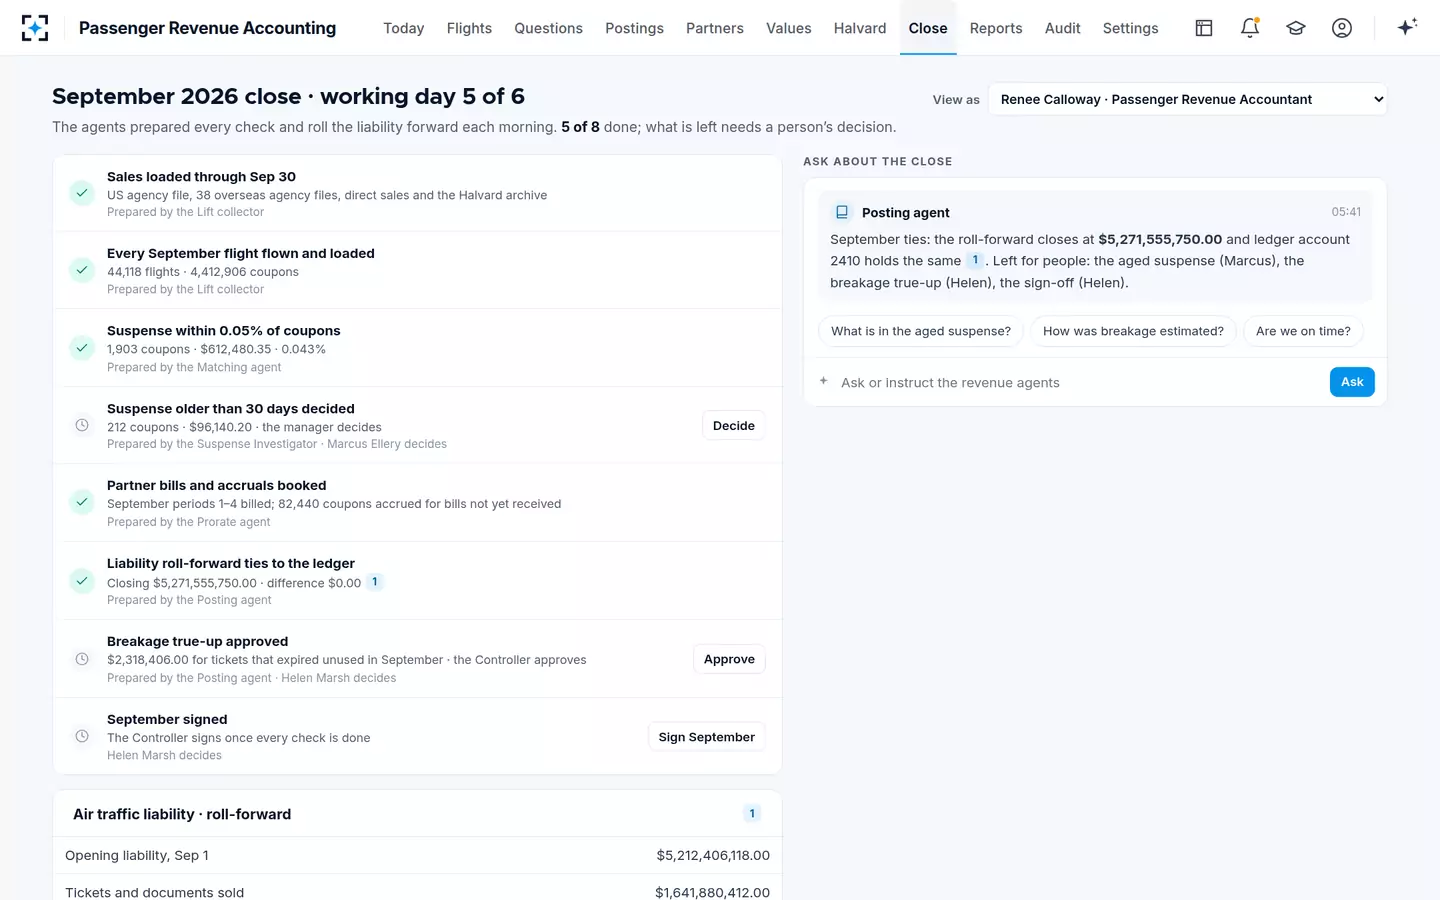The width and height of the screenshot is (1440, 900).
Task: Click the clock icon for Breakage true-up approved
Action: pyautogui.click(x=82, y=659)
